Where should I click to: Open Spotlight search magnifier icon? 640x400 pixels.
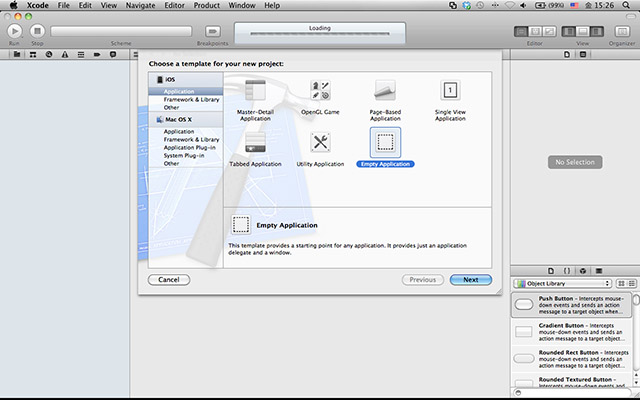pos(626,5)
